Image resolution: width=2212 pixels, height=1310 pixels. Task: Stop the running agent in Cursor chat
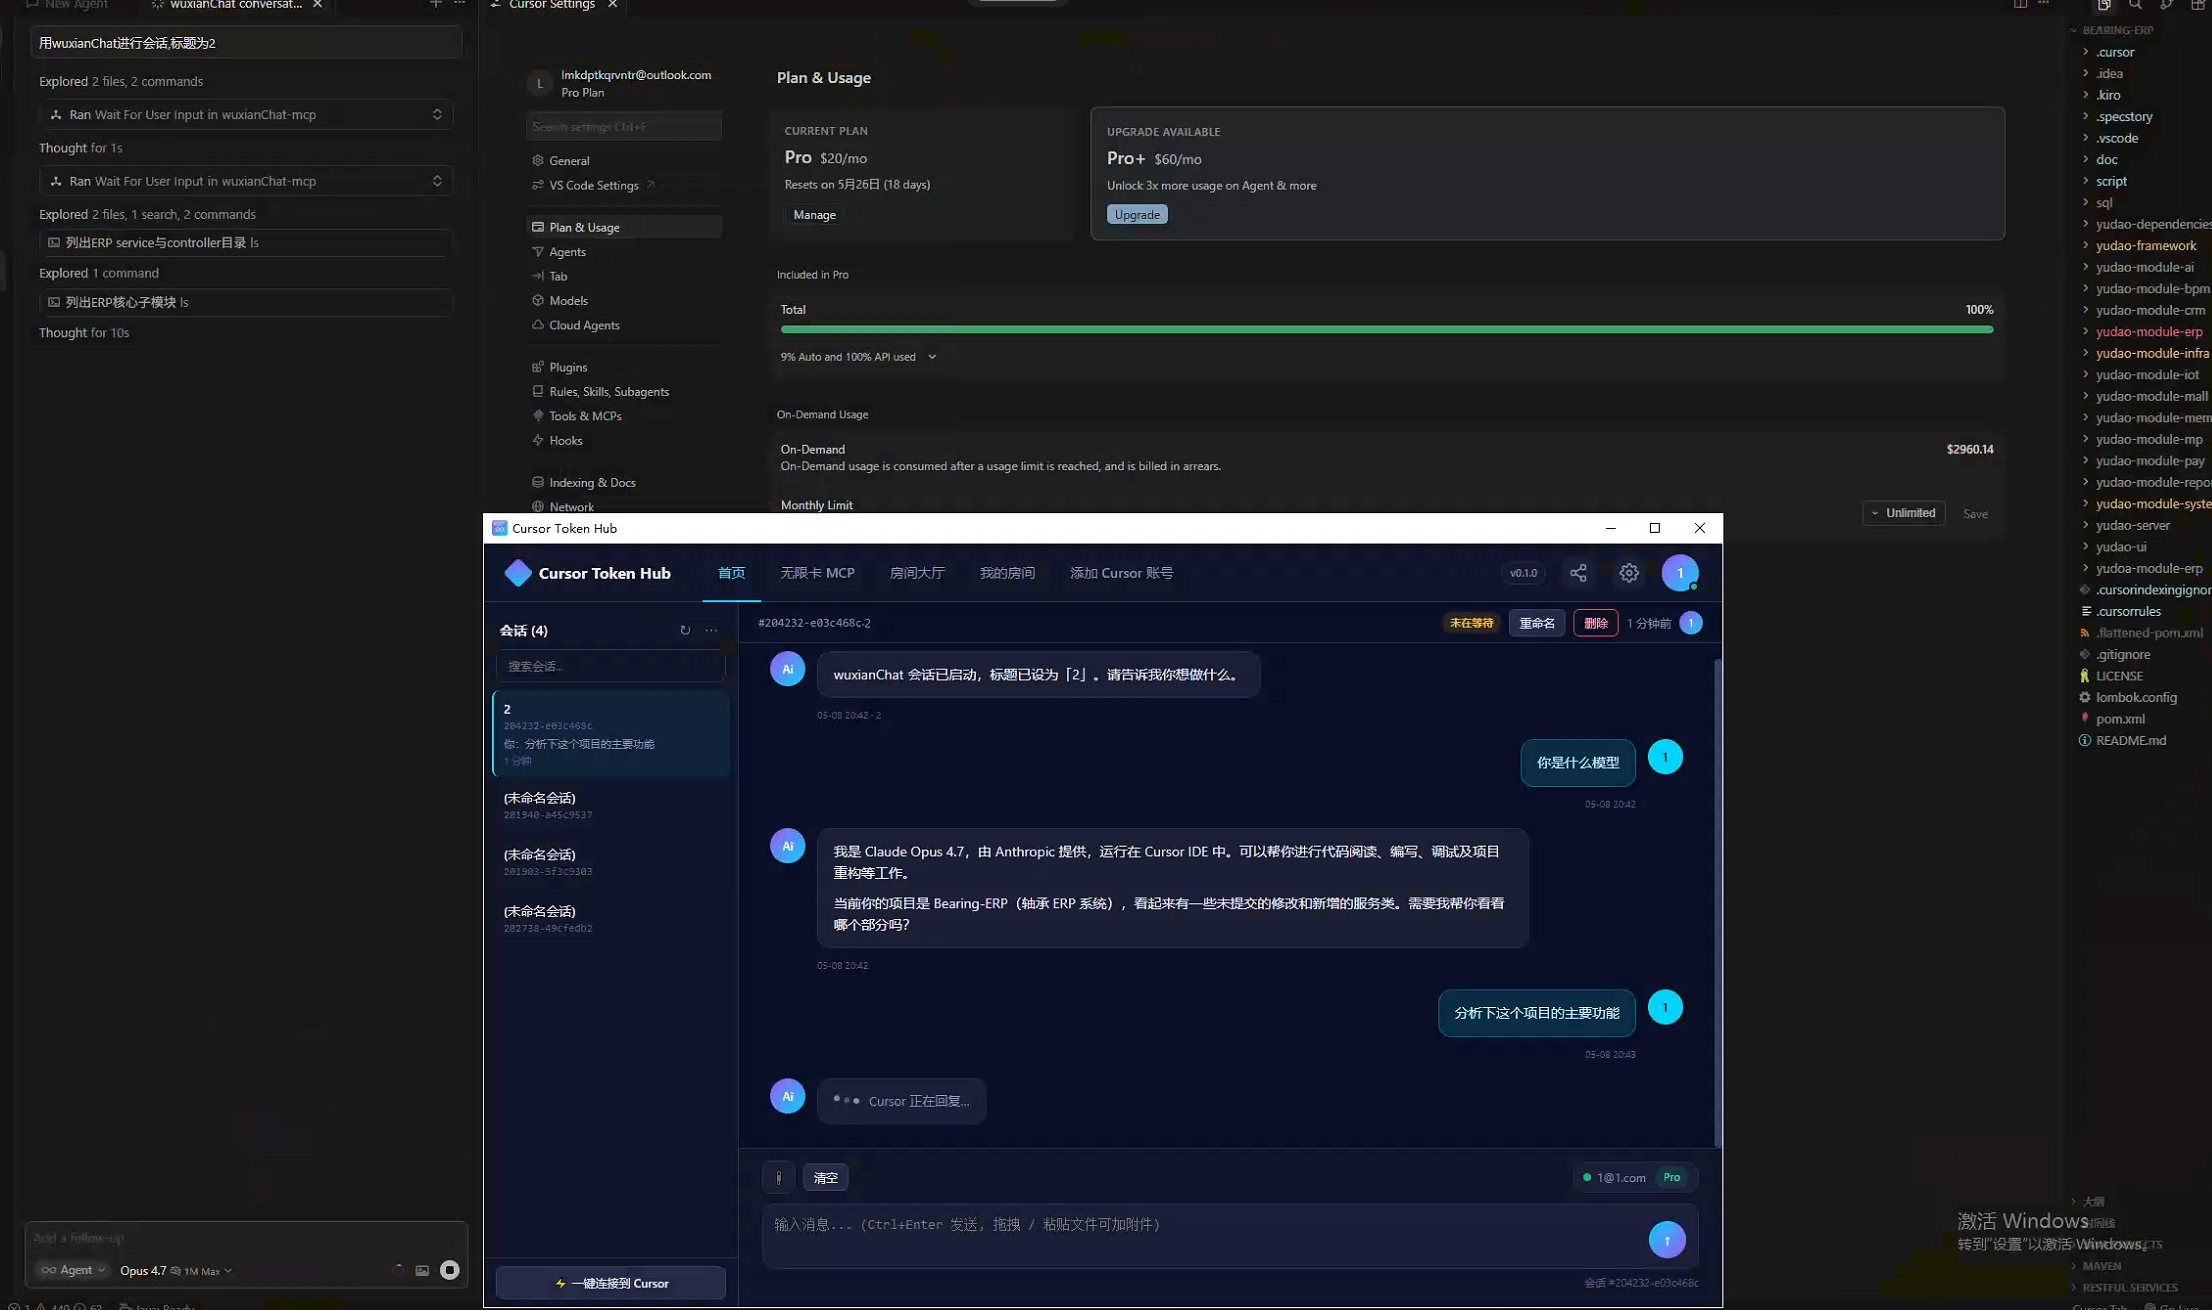tap(450, 1270)
